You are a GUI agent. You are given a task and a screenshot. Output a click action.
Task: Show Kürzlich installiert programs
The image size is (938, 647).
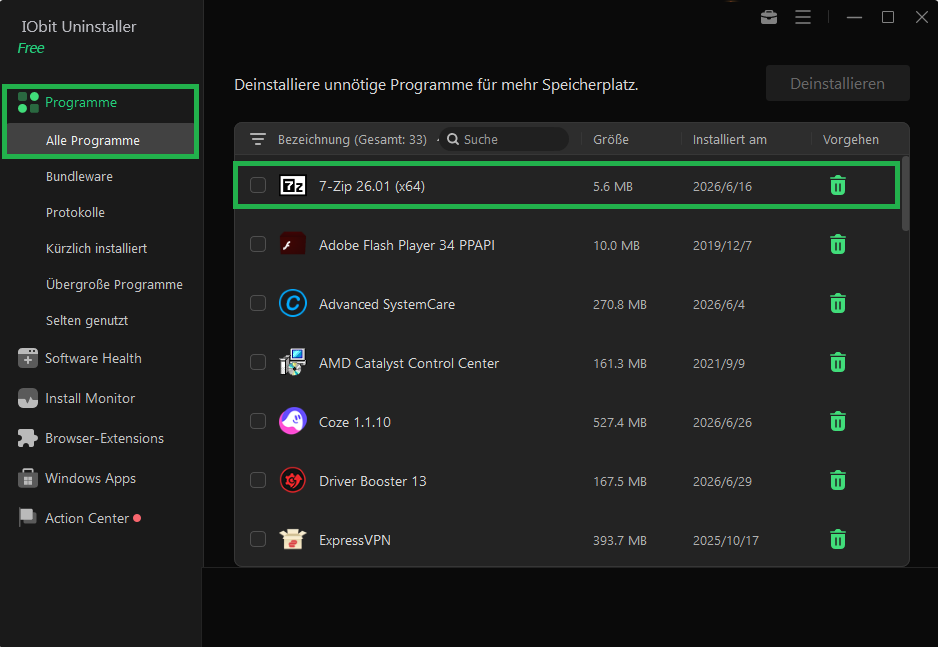click(96, 248)
